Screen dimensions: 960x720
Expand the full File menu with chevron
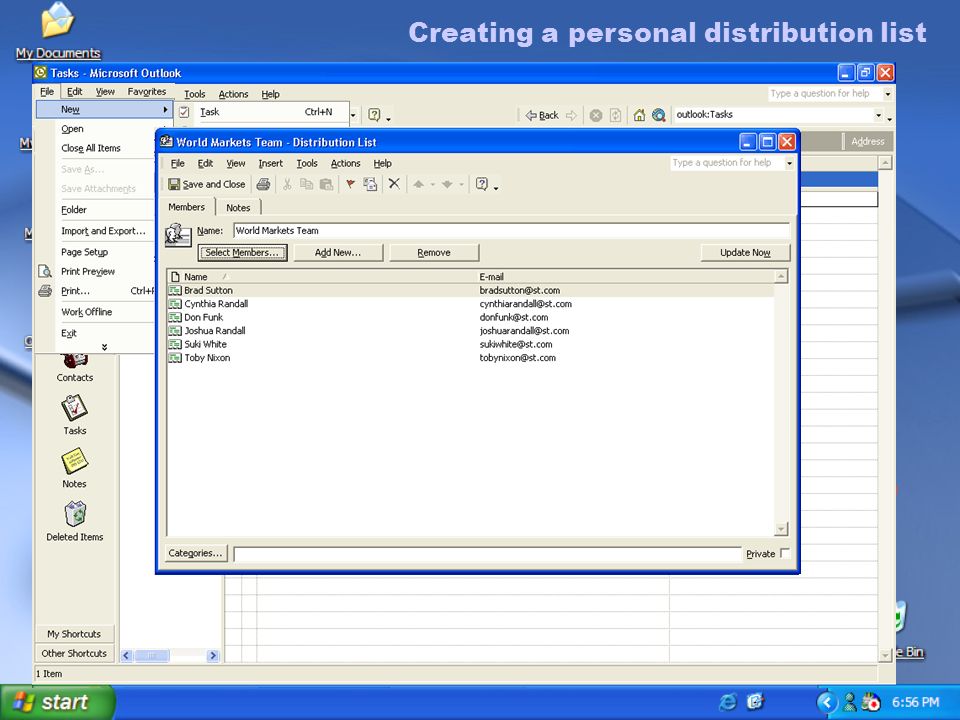pyautogui.click(x=104, y=347)
